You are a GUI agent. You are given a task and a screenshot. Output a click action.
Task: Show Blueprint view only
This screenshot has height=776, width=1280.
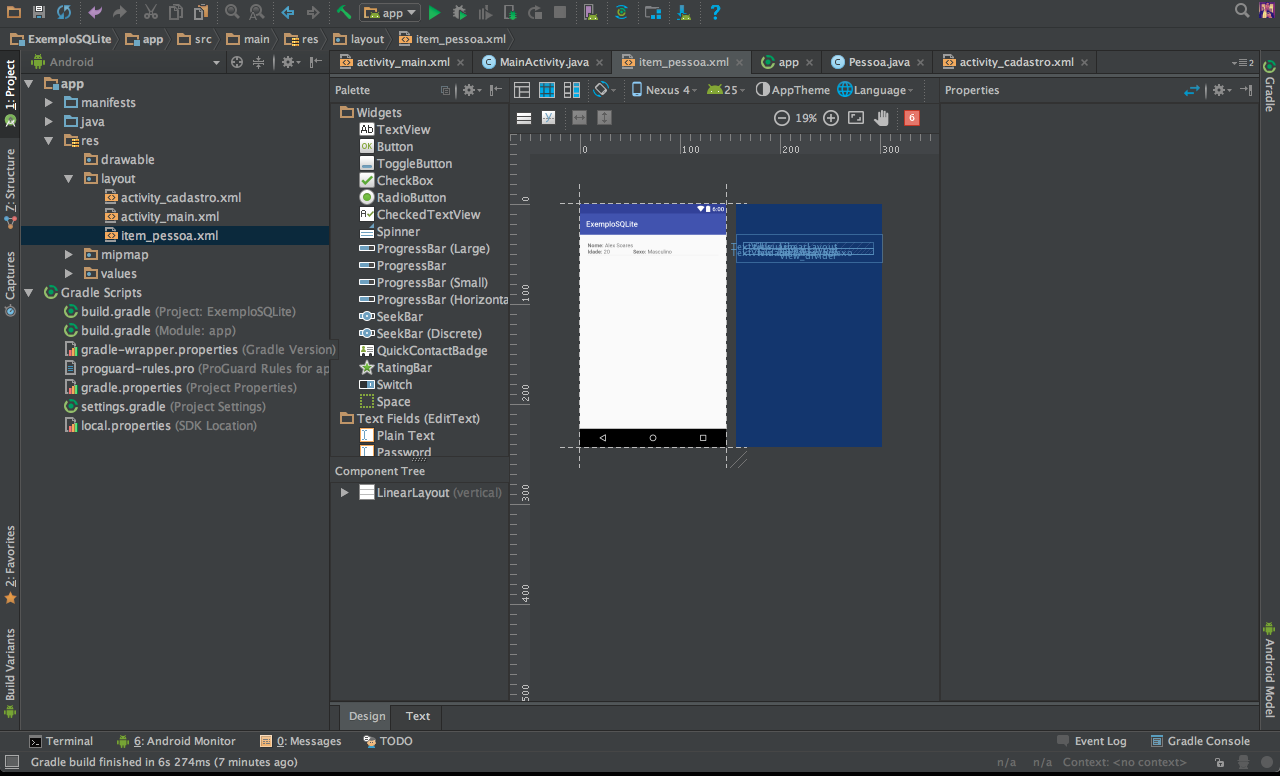click(x=547, y=90)
